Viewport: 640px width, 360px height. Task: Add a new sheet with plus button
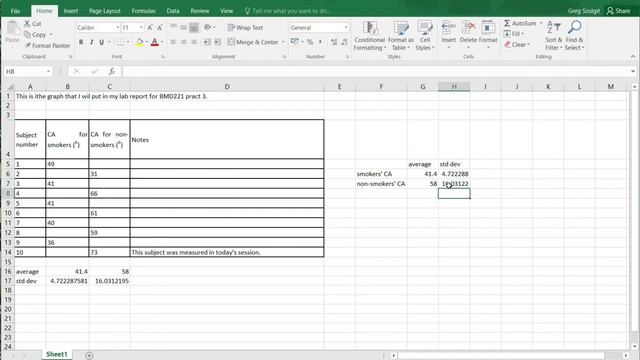click(89, 356)
